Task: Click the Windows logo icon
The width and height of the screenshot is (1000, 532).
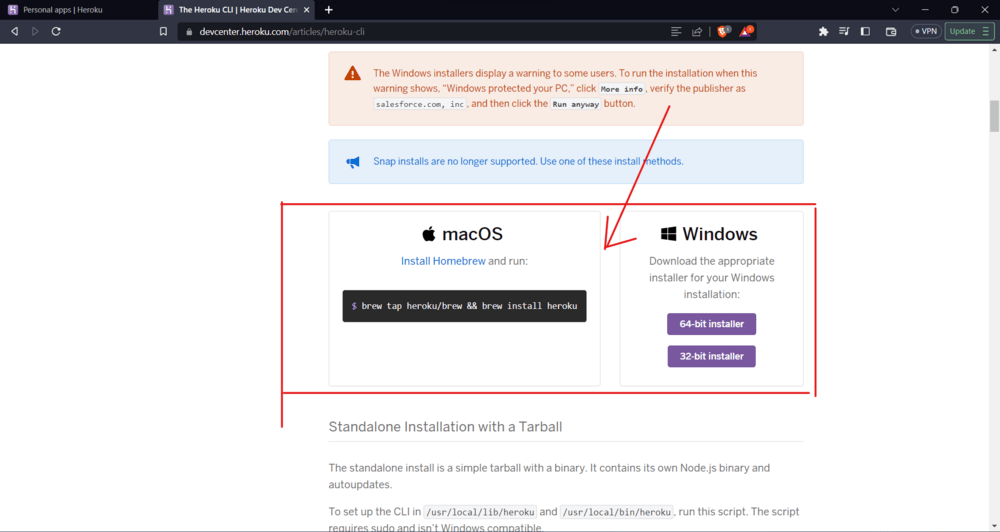Action: click(668, 233)
